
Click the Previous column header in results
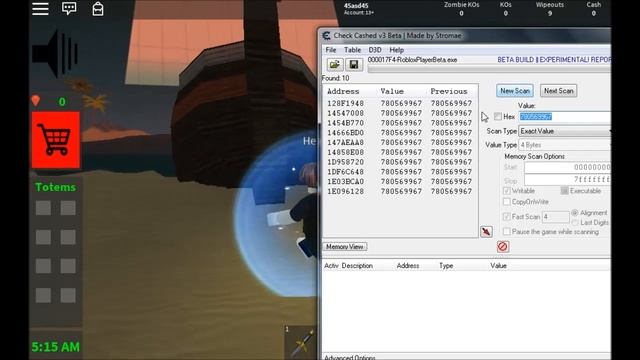449,91
